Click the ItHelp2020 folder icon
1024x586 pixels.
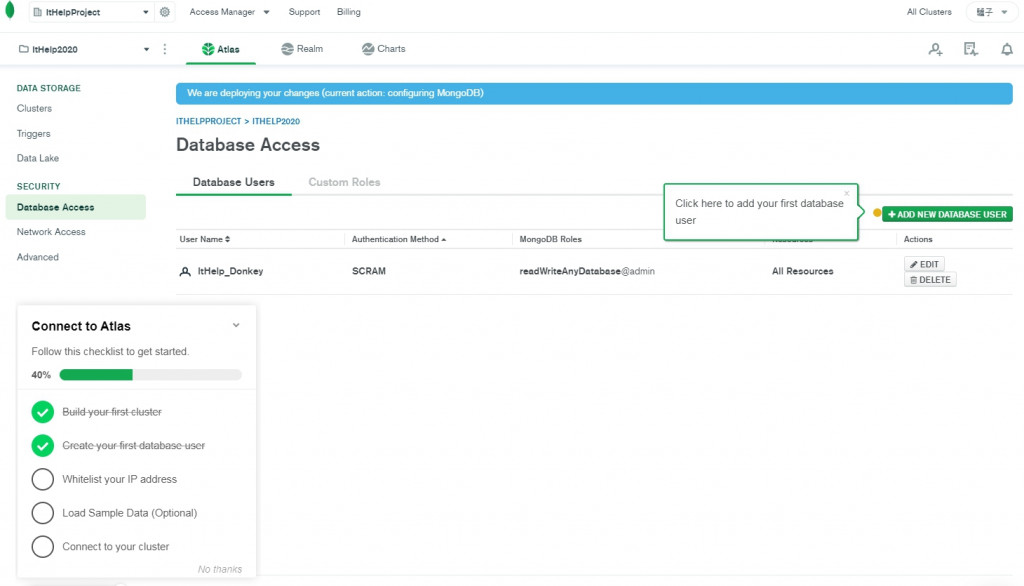24,49
